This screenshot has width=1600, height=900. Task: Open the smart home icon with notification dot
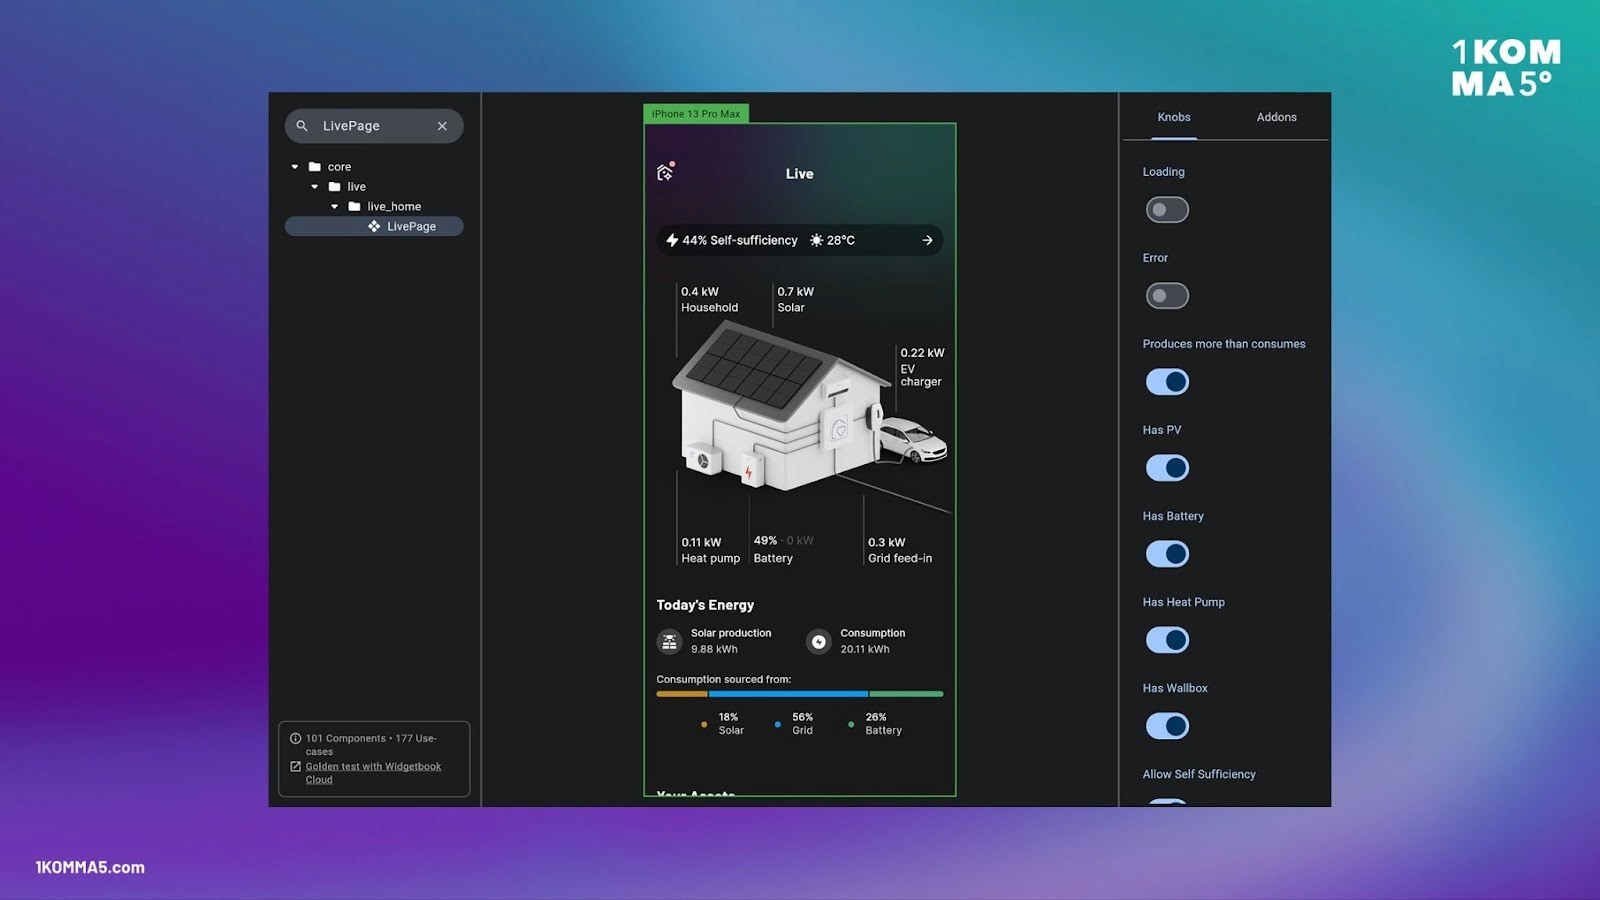click(663, 171)
